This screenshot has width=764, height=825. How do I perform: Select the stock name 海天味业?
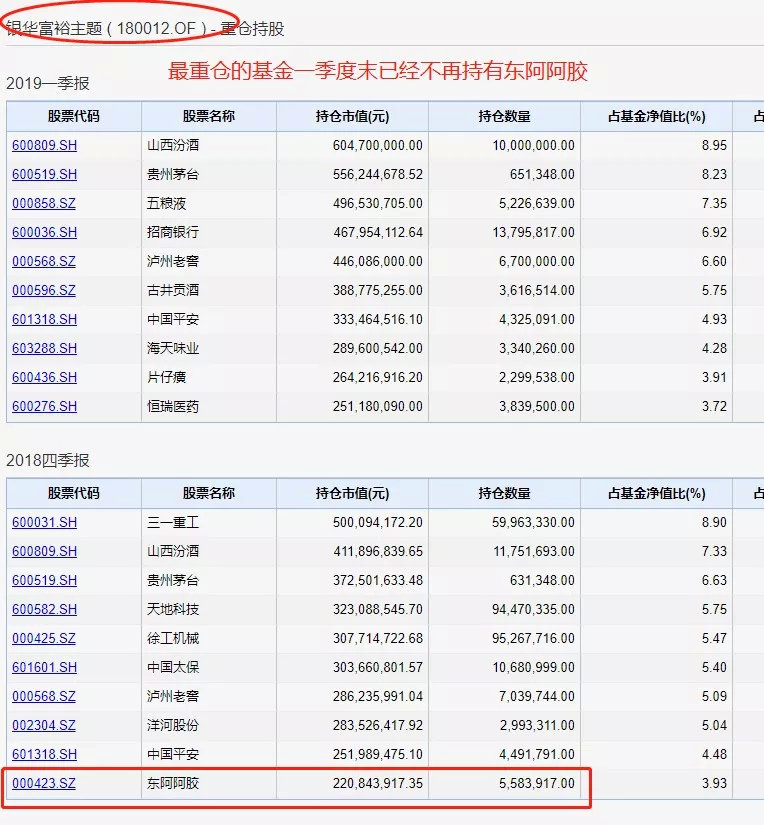pos(173,348)
